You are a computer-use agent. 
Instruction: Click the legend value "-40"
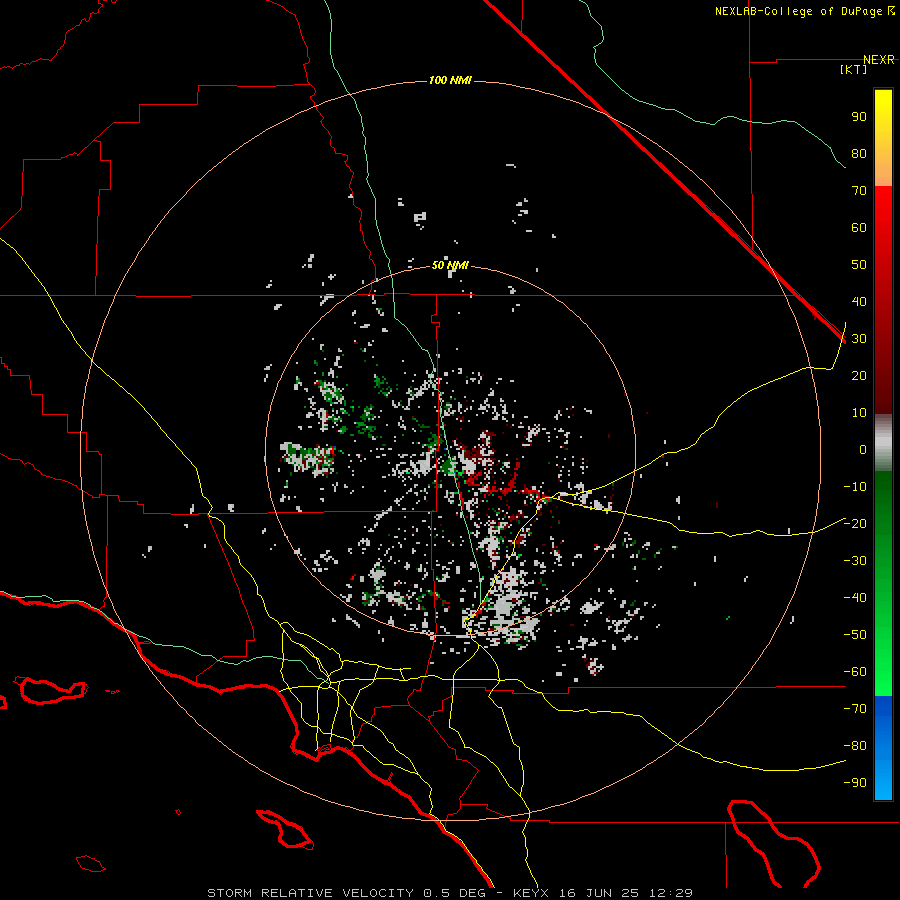pyautogui.click(x=855, y=598)
